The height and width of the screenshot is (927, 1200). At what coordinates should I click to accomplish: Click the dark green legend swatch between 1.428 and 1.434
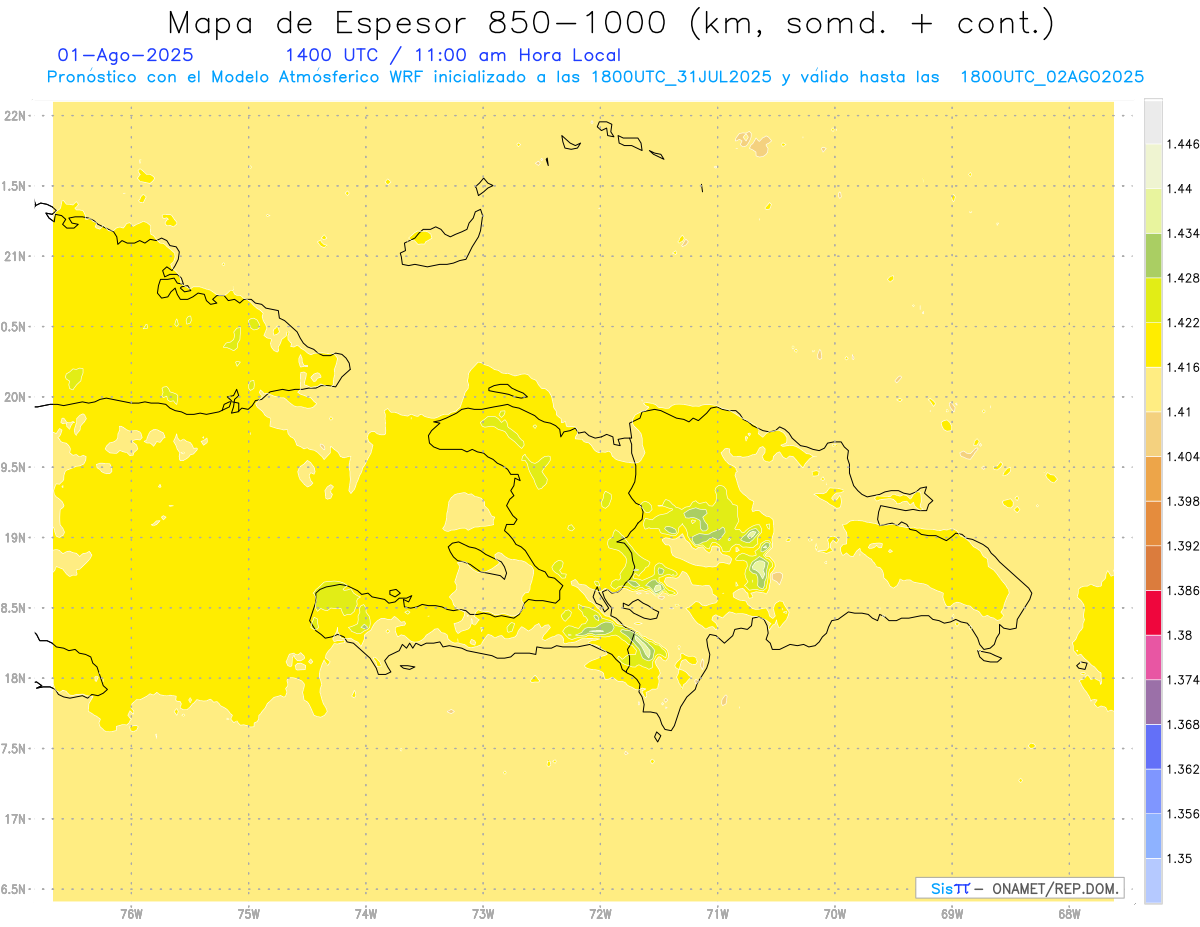(1153, 255)
